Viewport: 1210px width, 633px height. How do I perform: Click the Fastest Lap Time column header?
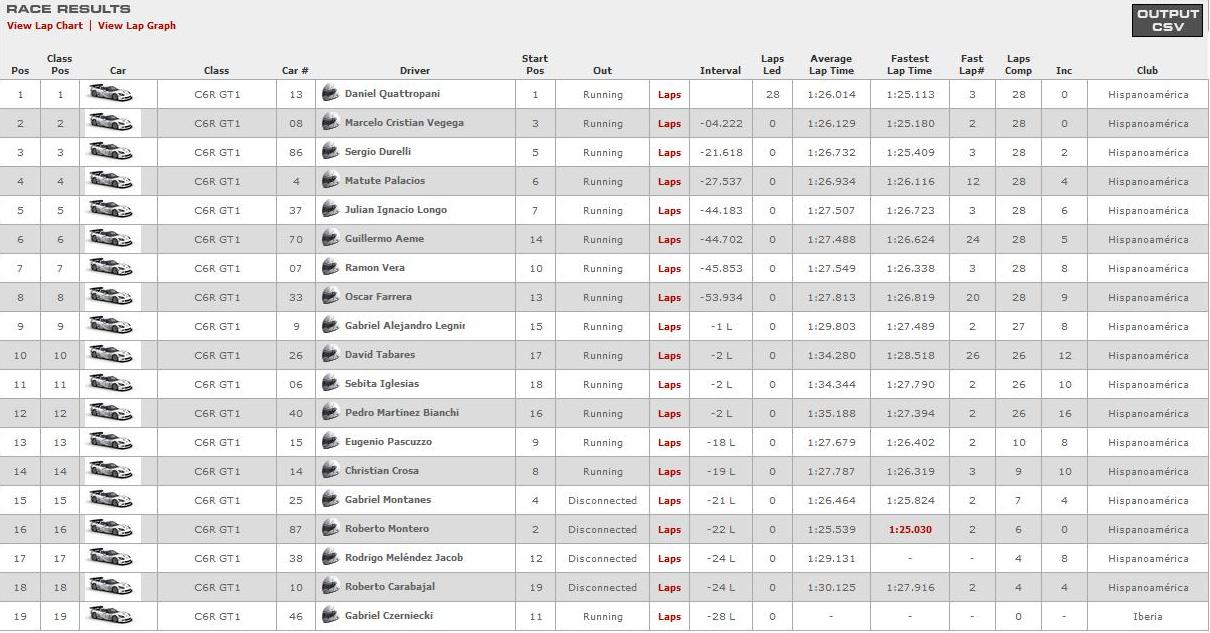click(x=909, y=65)
